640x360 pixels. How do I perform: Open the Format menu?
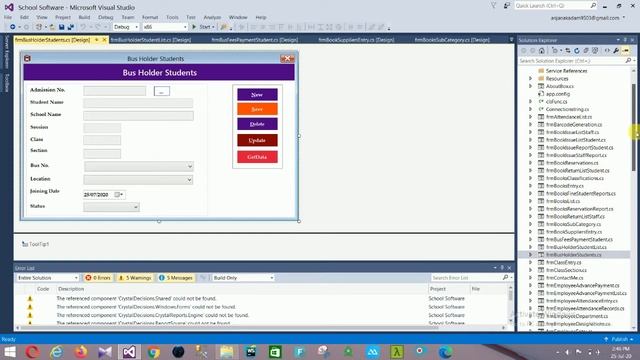(150, 17)
